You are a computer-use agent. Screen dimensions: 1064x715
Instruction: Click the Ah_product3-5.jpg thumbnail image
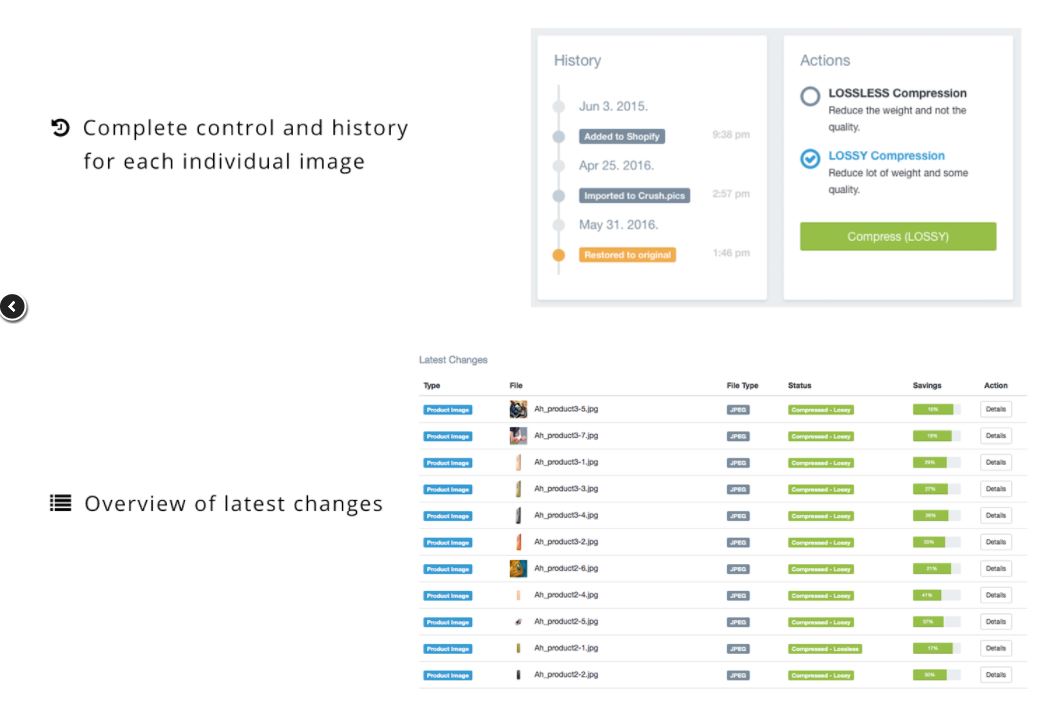518,409
